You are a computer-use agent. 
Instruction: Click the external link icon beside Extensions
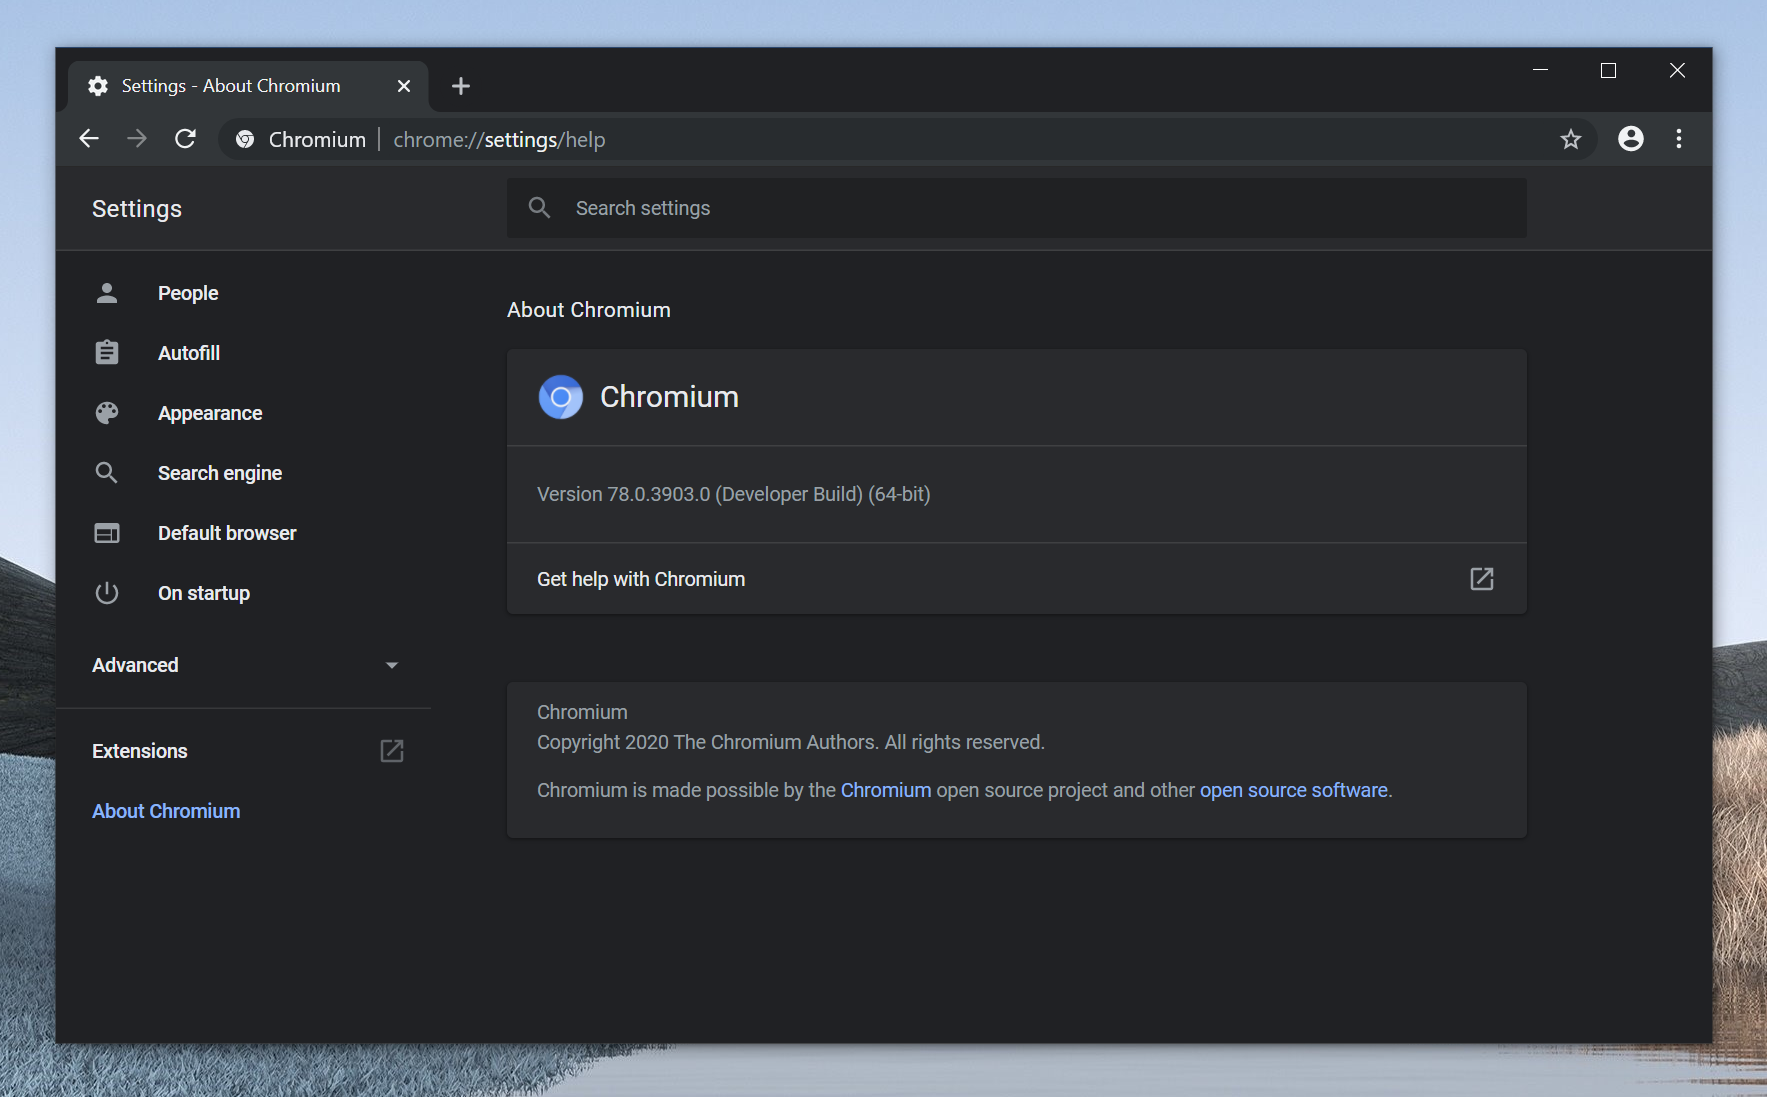391,751
